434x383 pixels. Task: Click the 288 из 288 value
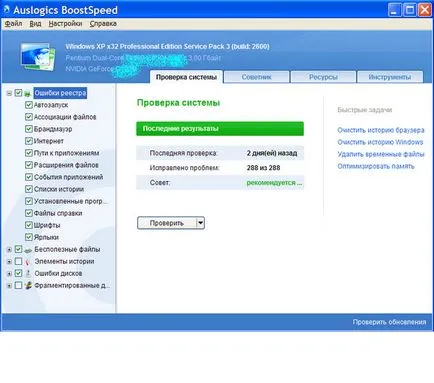(x=263, y=168)
